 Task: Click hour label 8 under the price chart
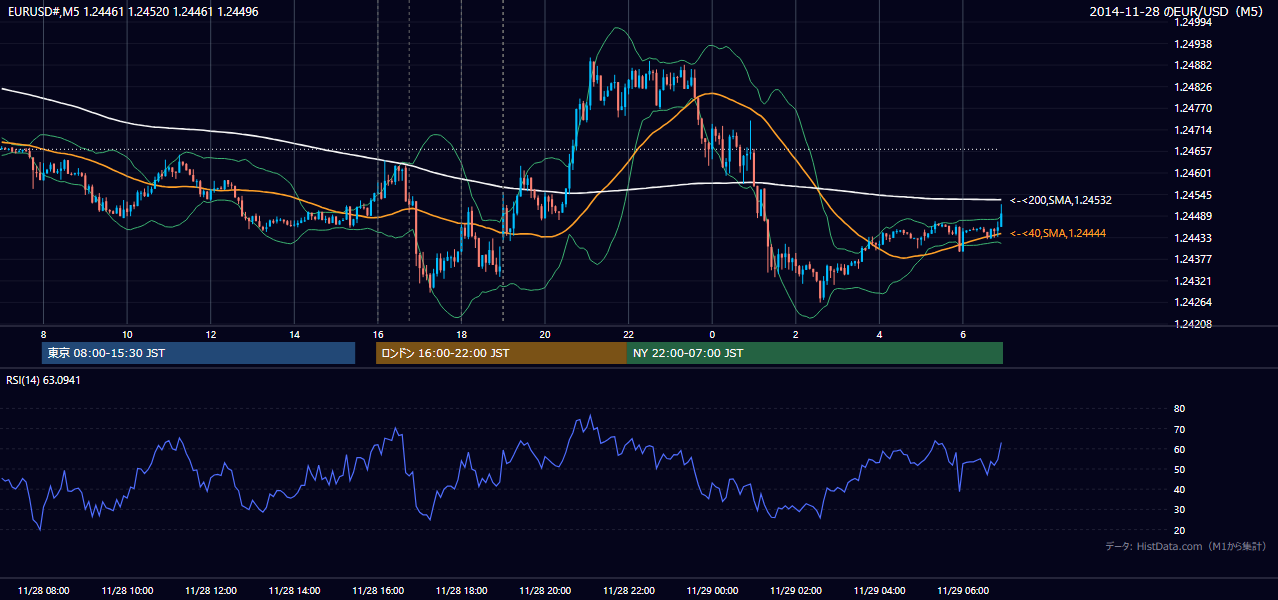(x=43, y=333)
